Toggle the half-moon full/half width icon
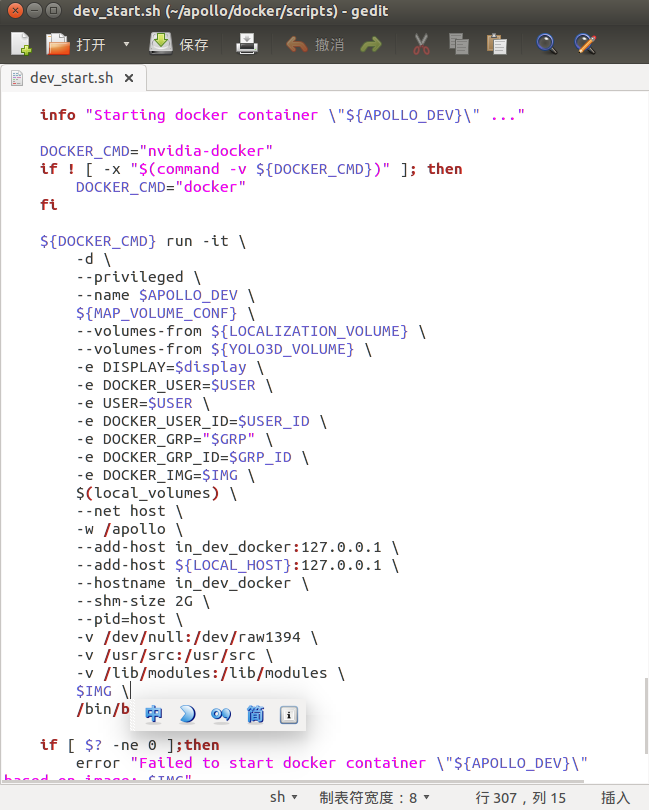Image resolution: width=649 pixels, height=810 pixels. coord(187,714)
